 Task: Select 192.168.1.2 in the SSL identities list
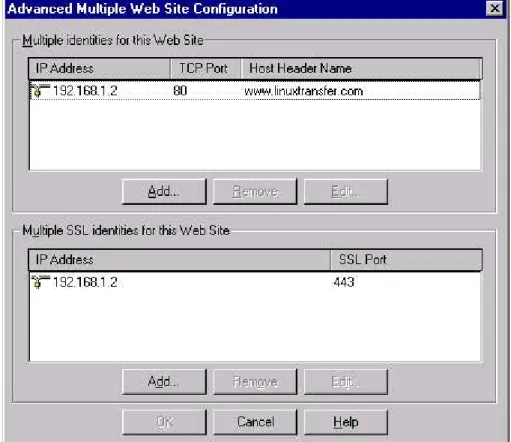pyautogui.click(x=85, y=282)
